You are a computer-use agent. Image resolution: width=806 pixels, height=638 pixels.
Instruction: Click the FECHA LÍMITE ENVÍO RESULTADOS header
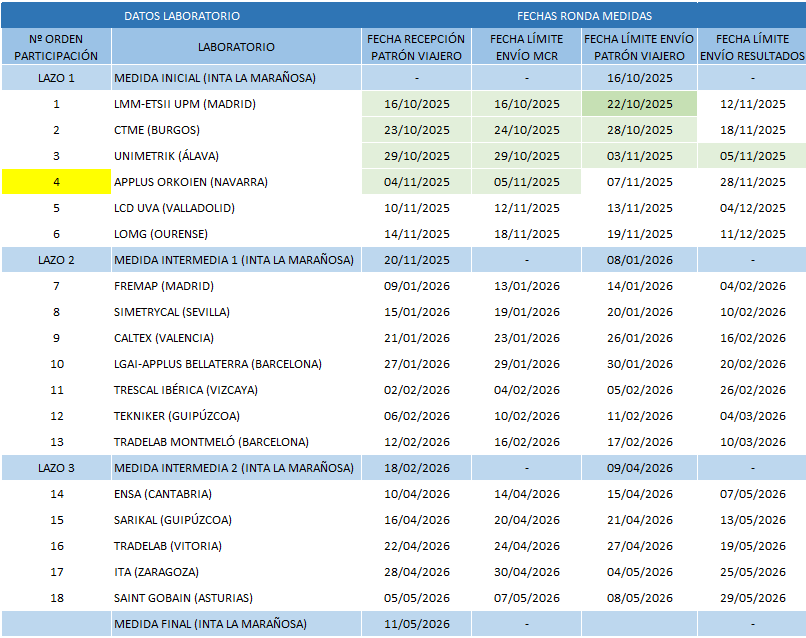(752, 47)
